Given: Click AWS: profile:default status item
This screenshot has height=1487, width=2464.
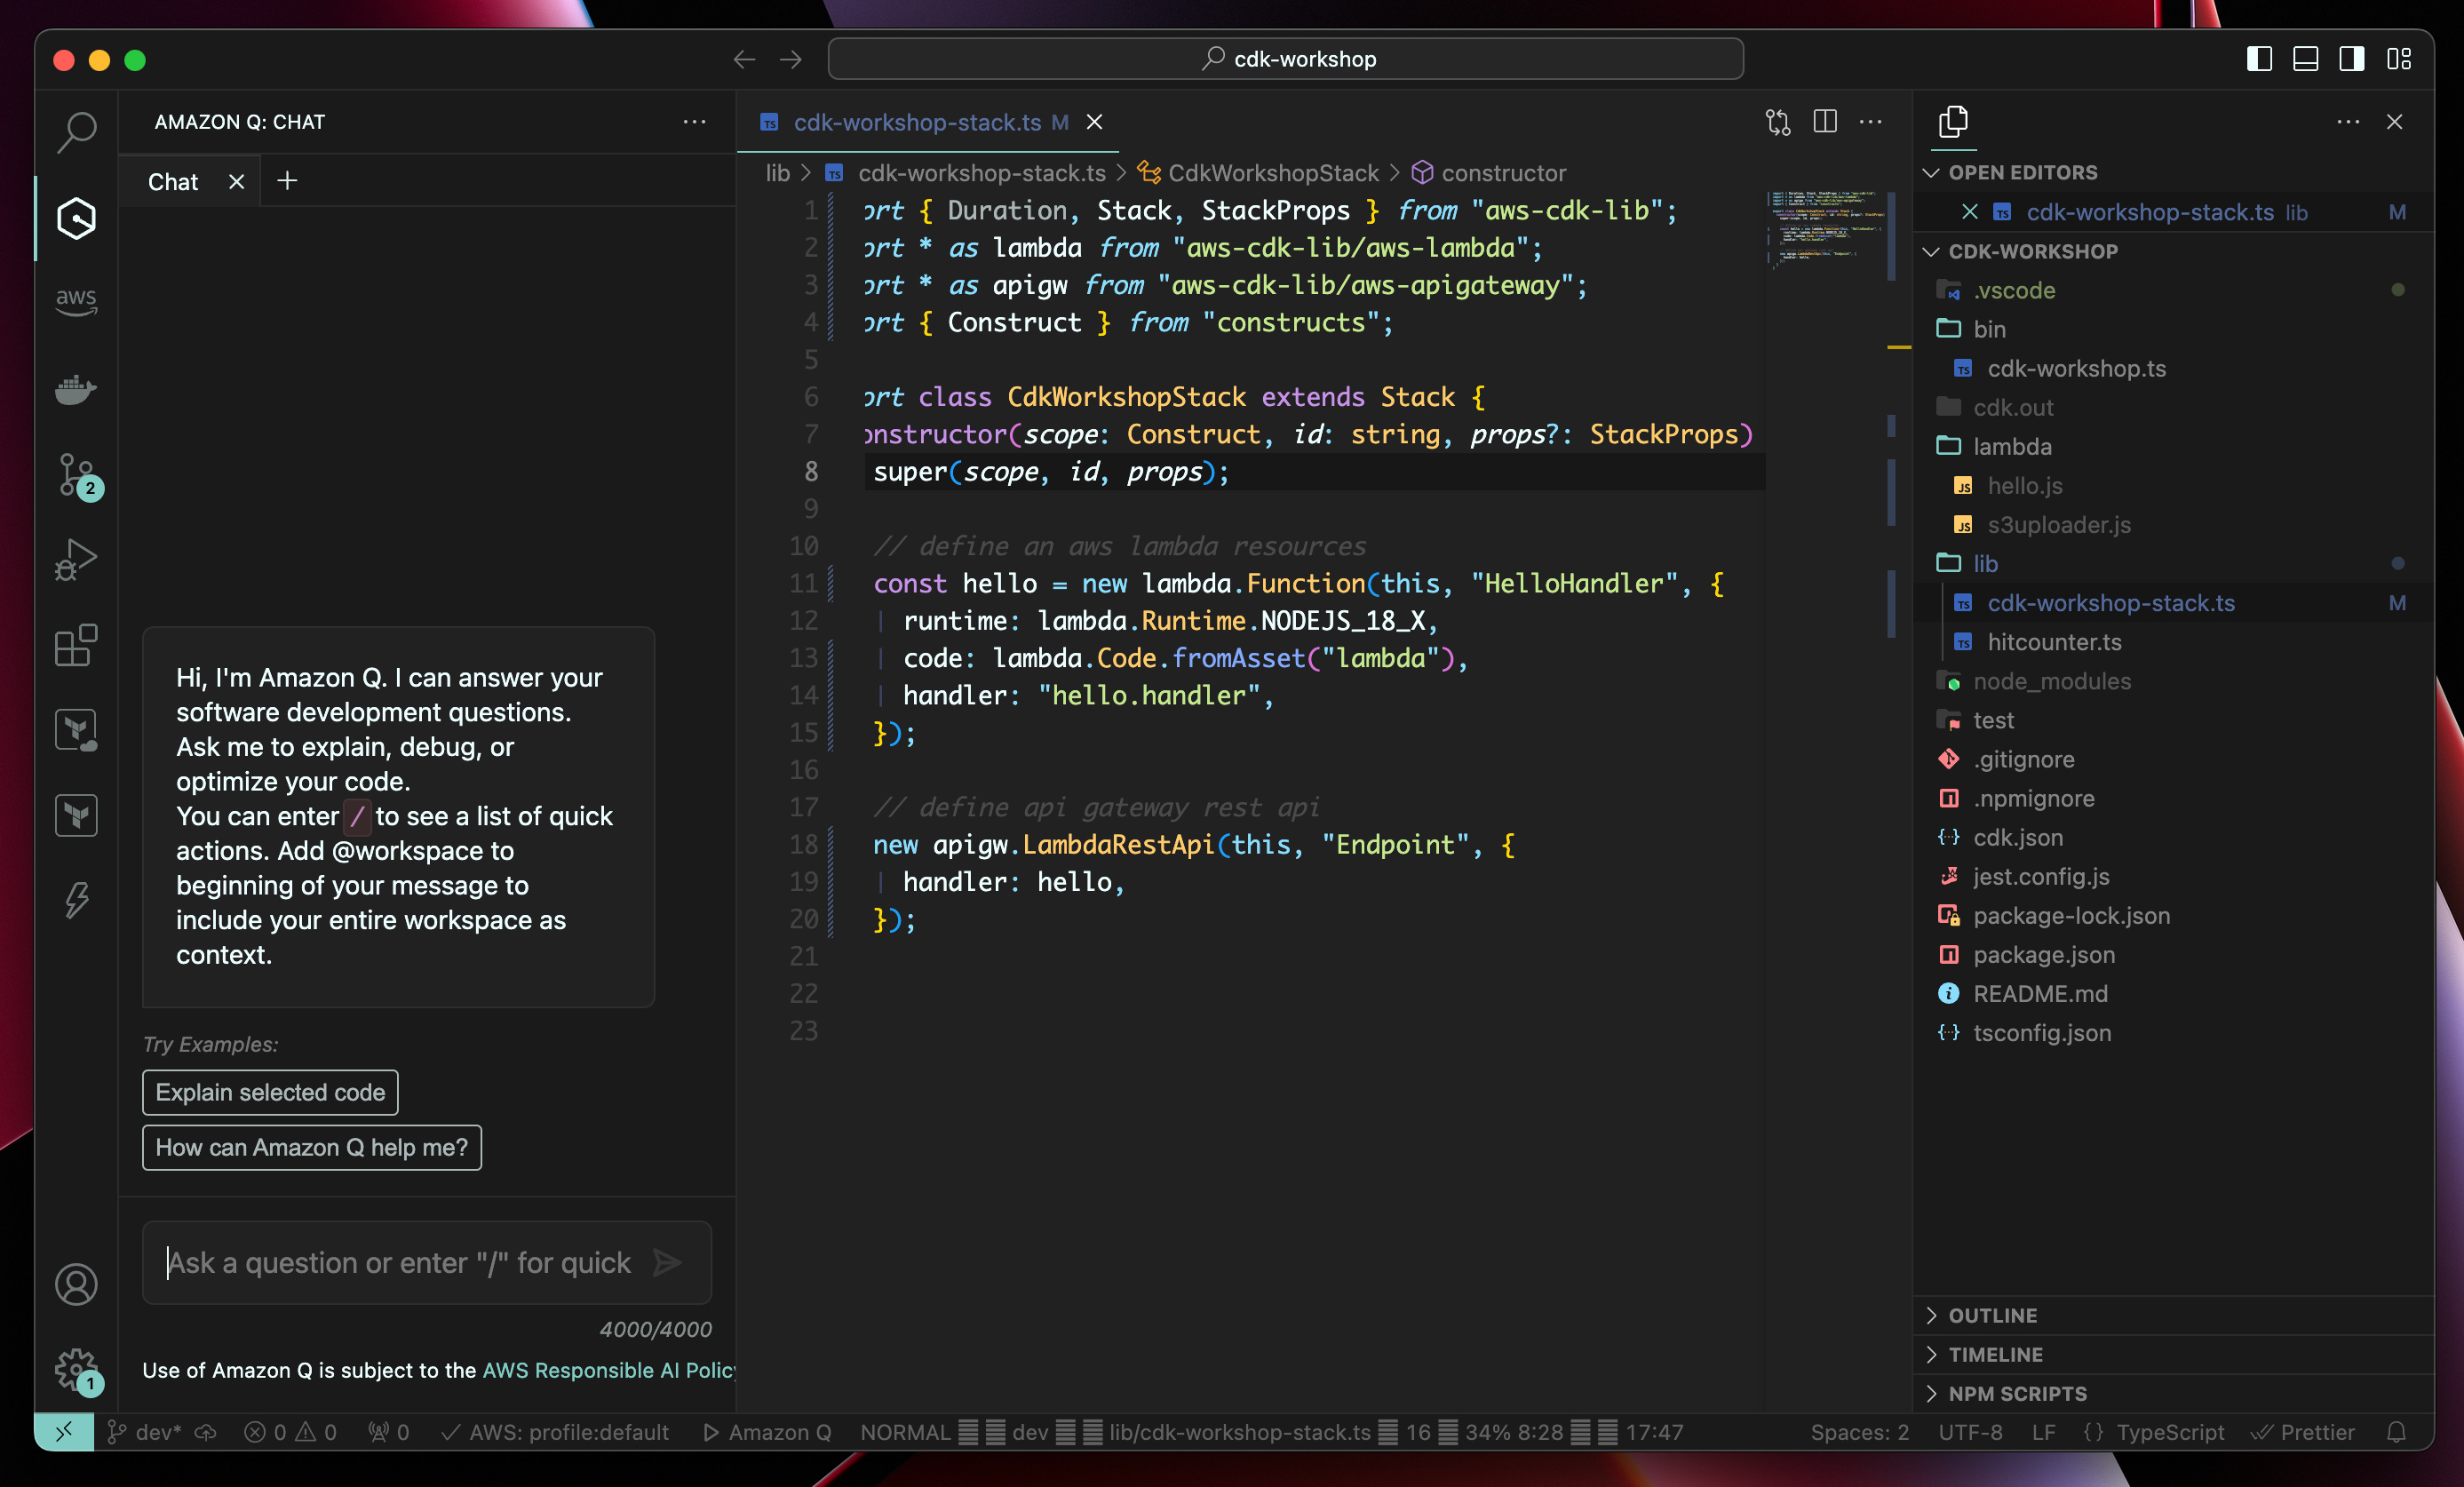Looking at the screenshot, I should [555, 1432].
